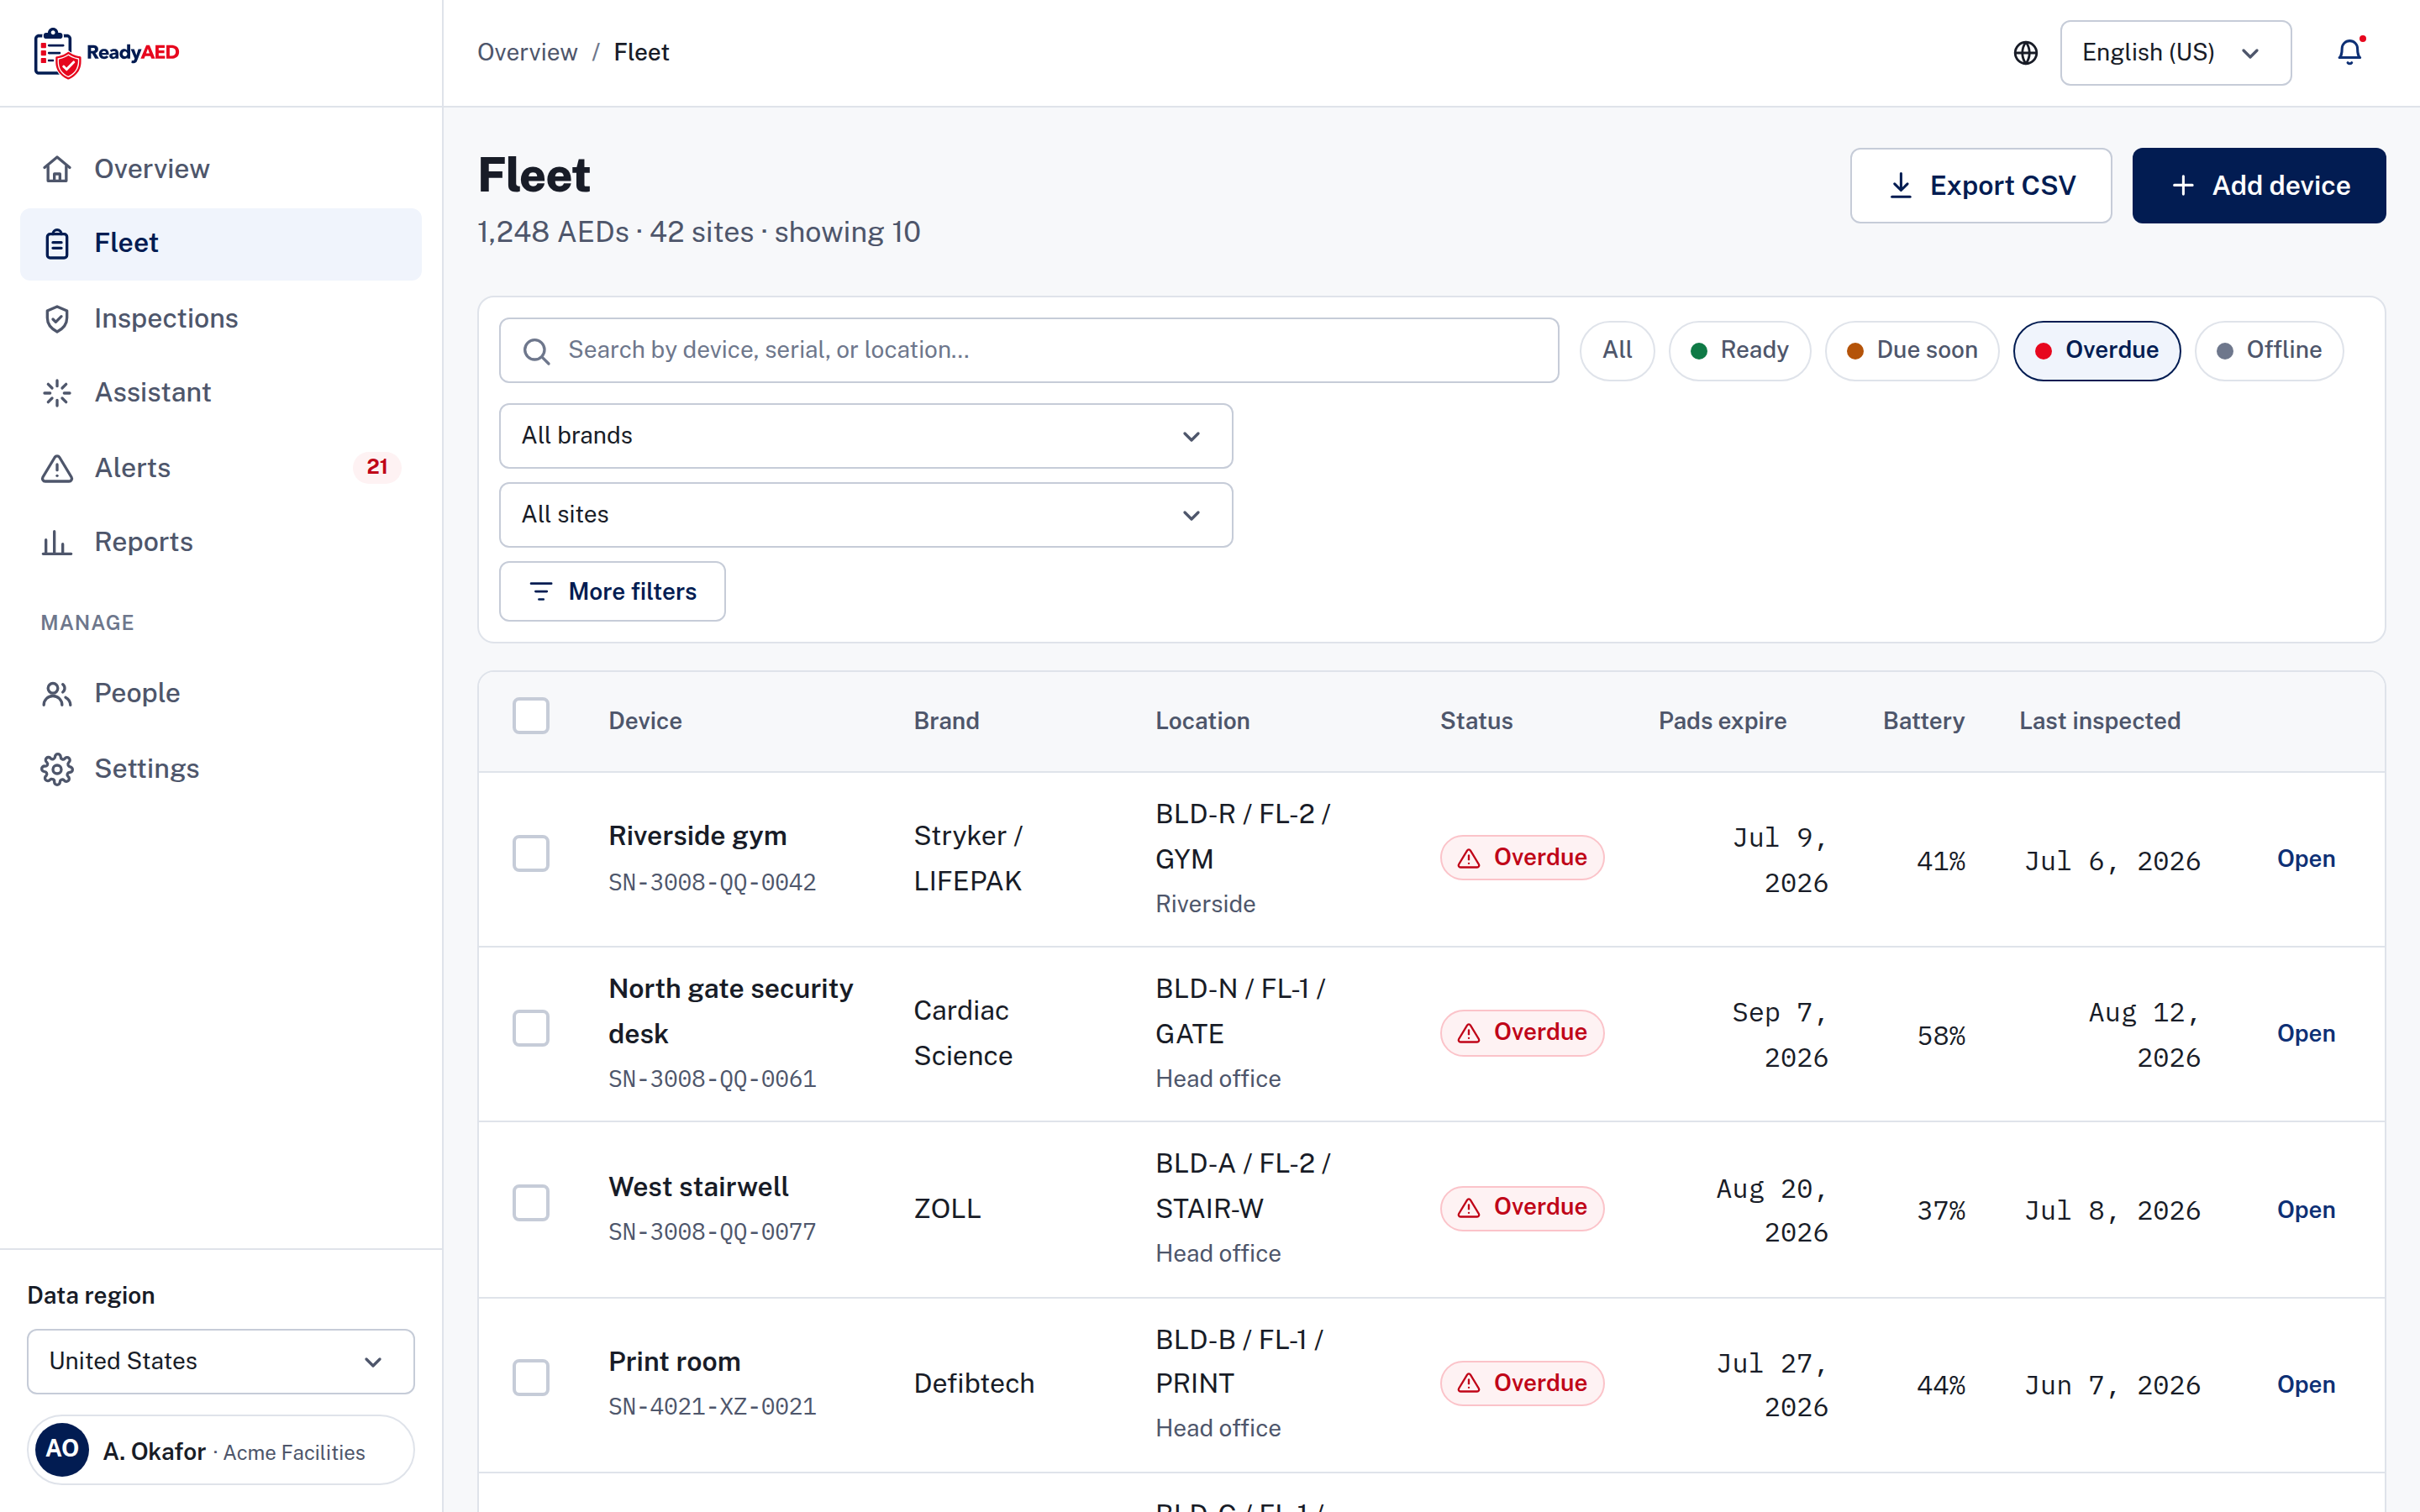2420x1512 pixels.
Task: Click the ReadyAED logo icon
Action: point(56,53)
